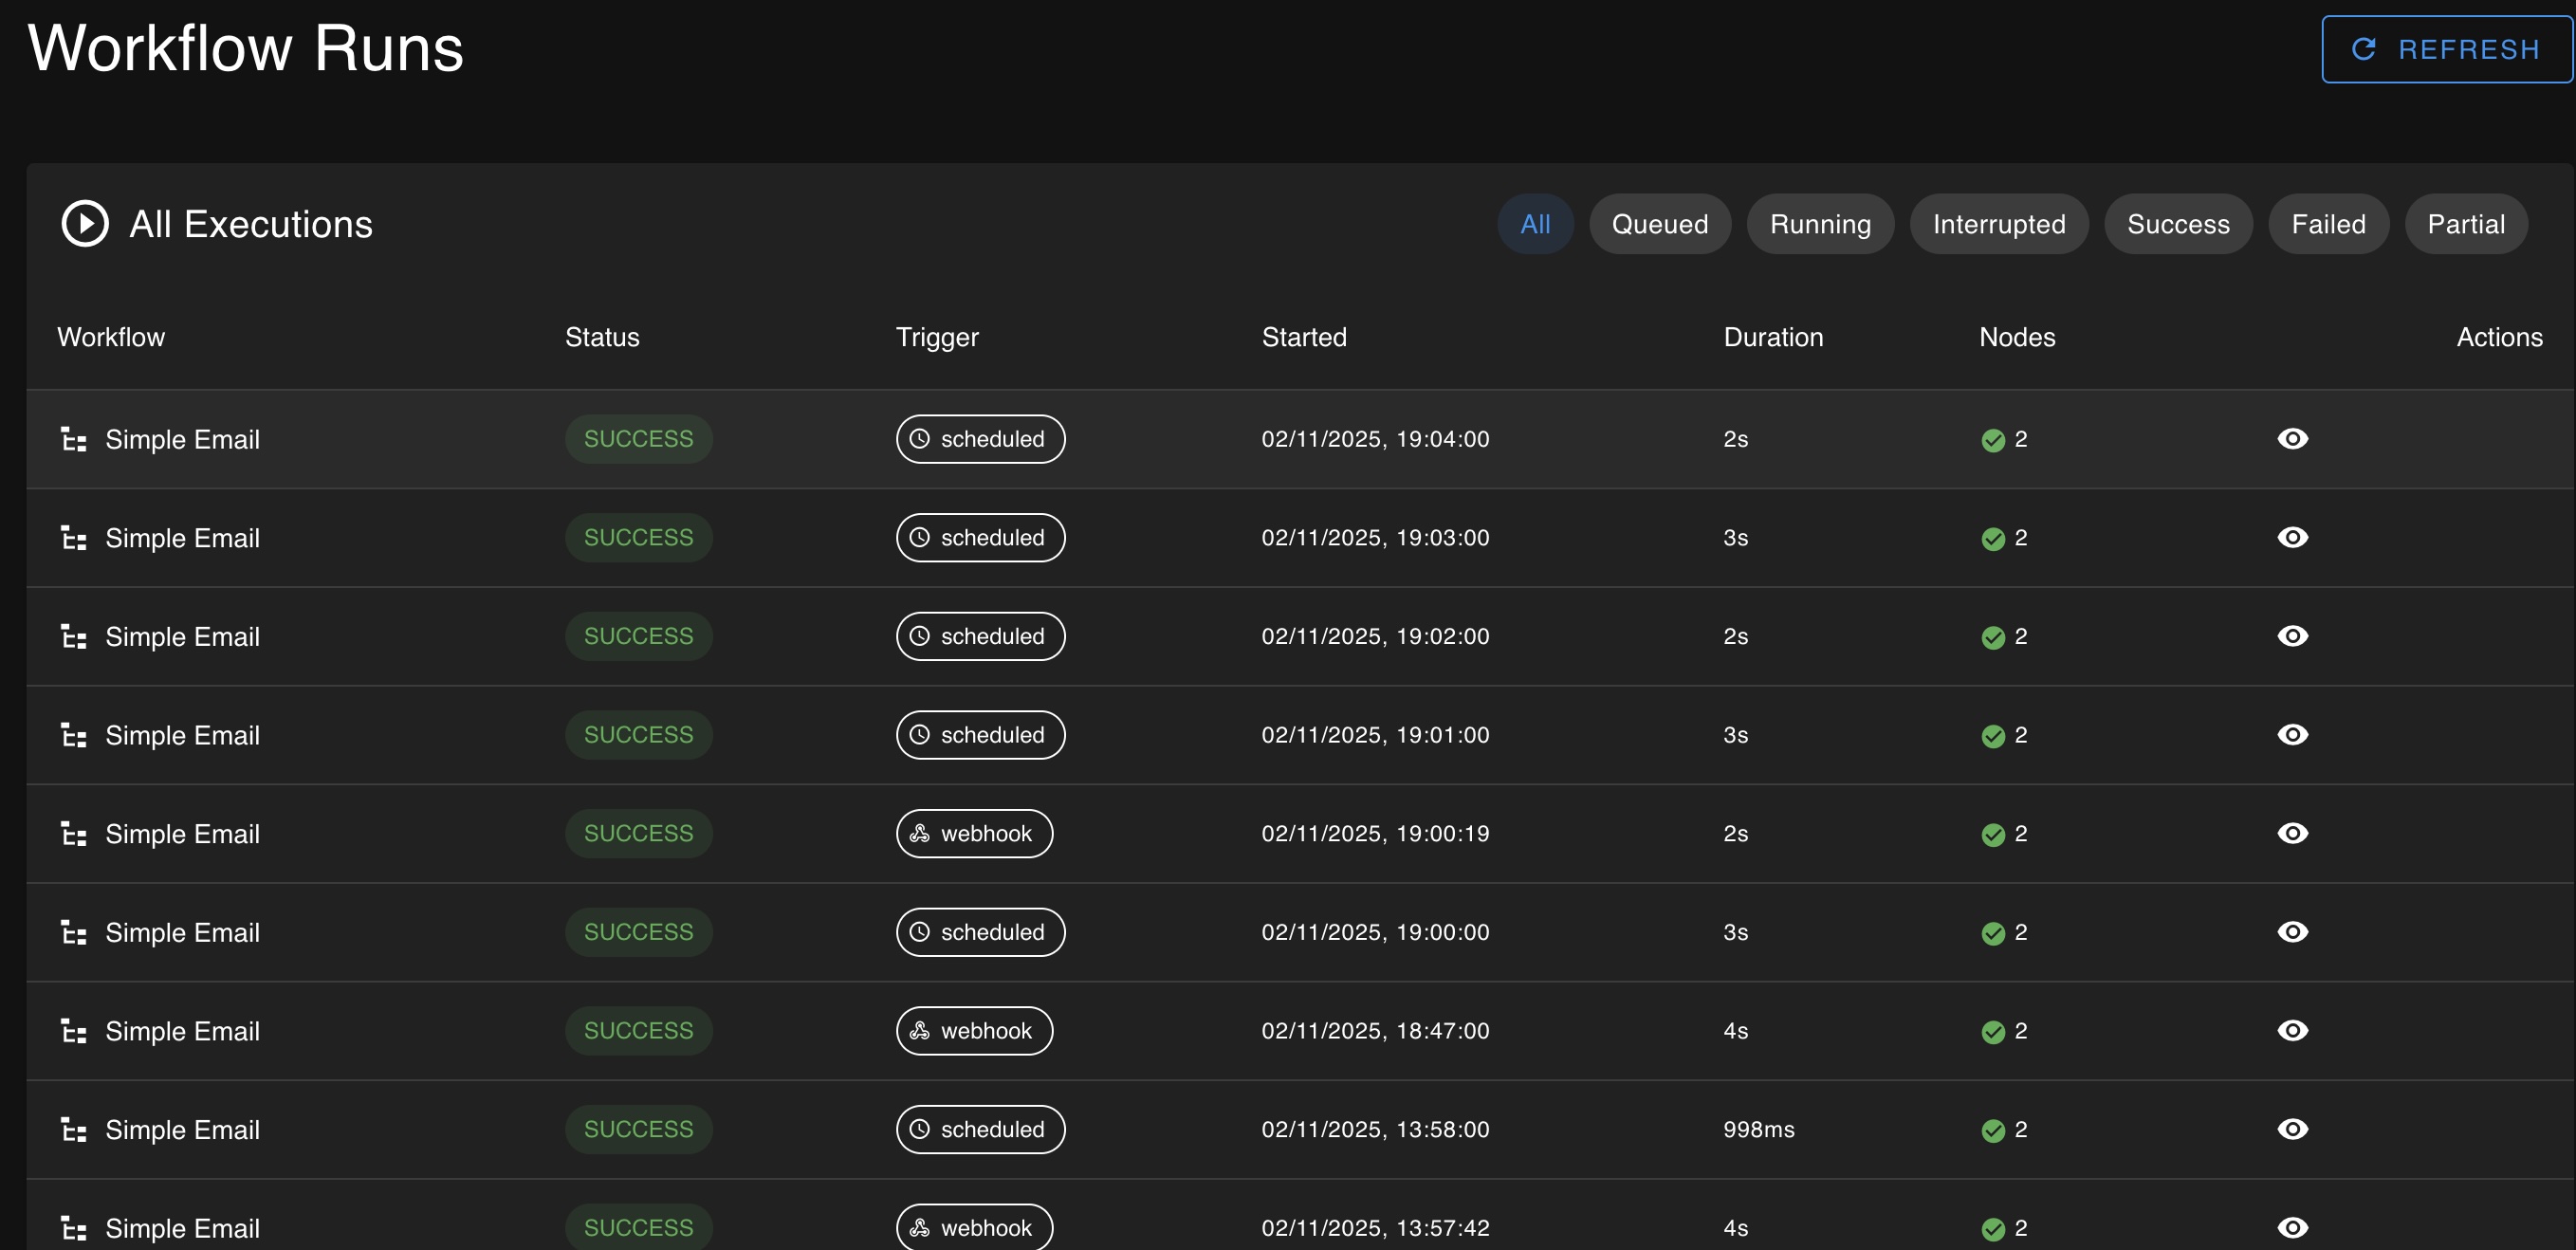Click the Simple Email workflow icon in first row

point(74,439)
